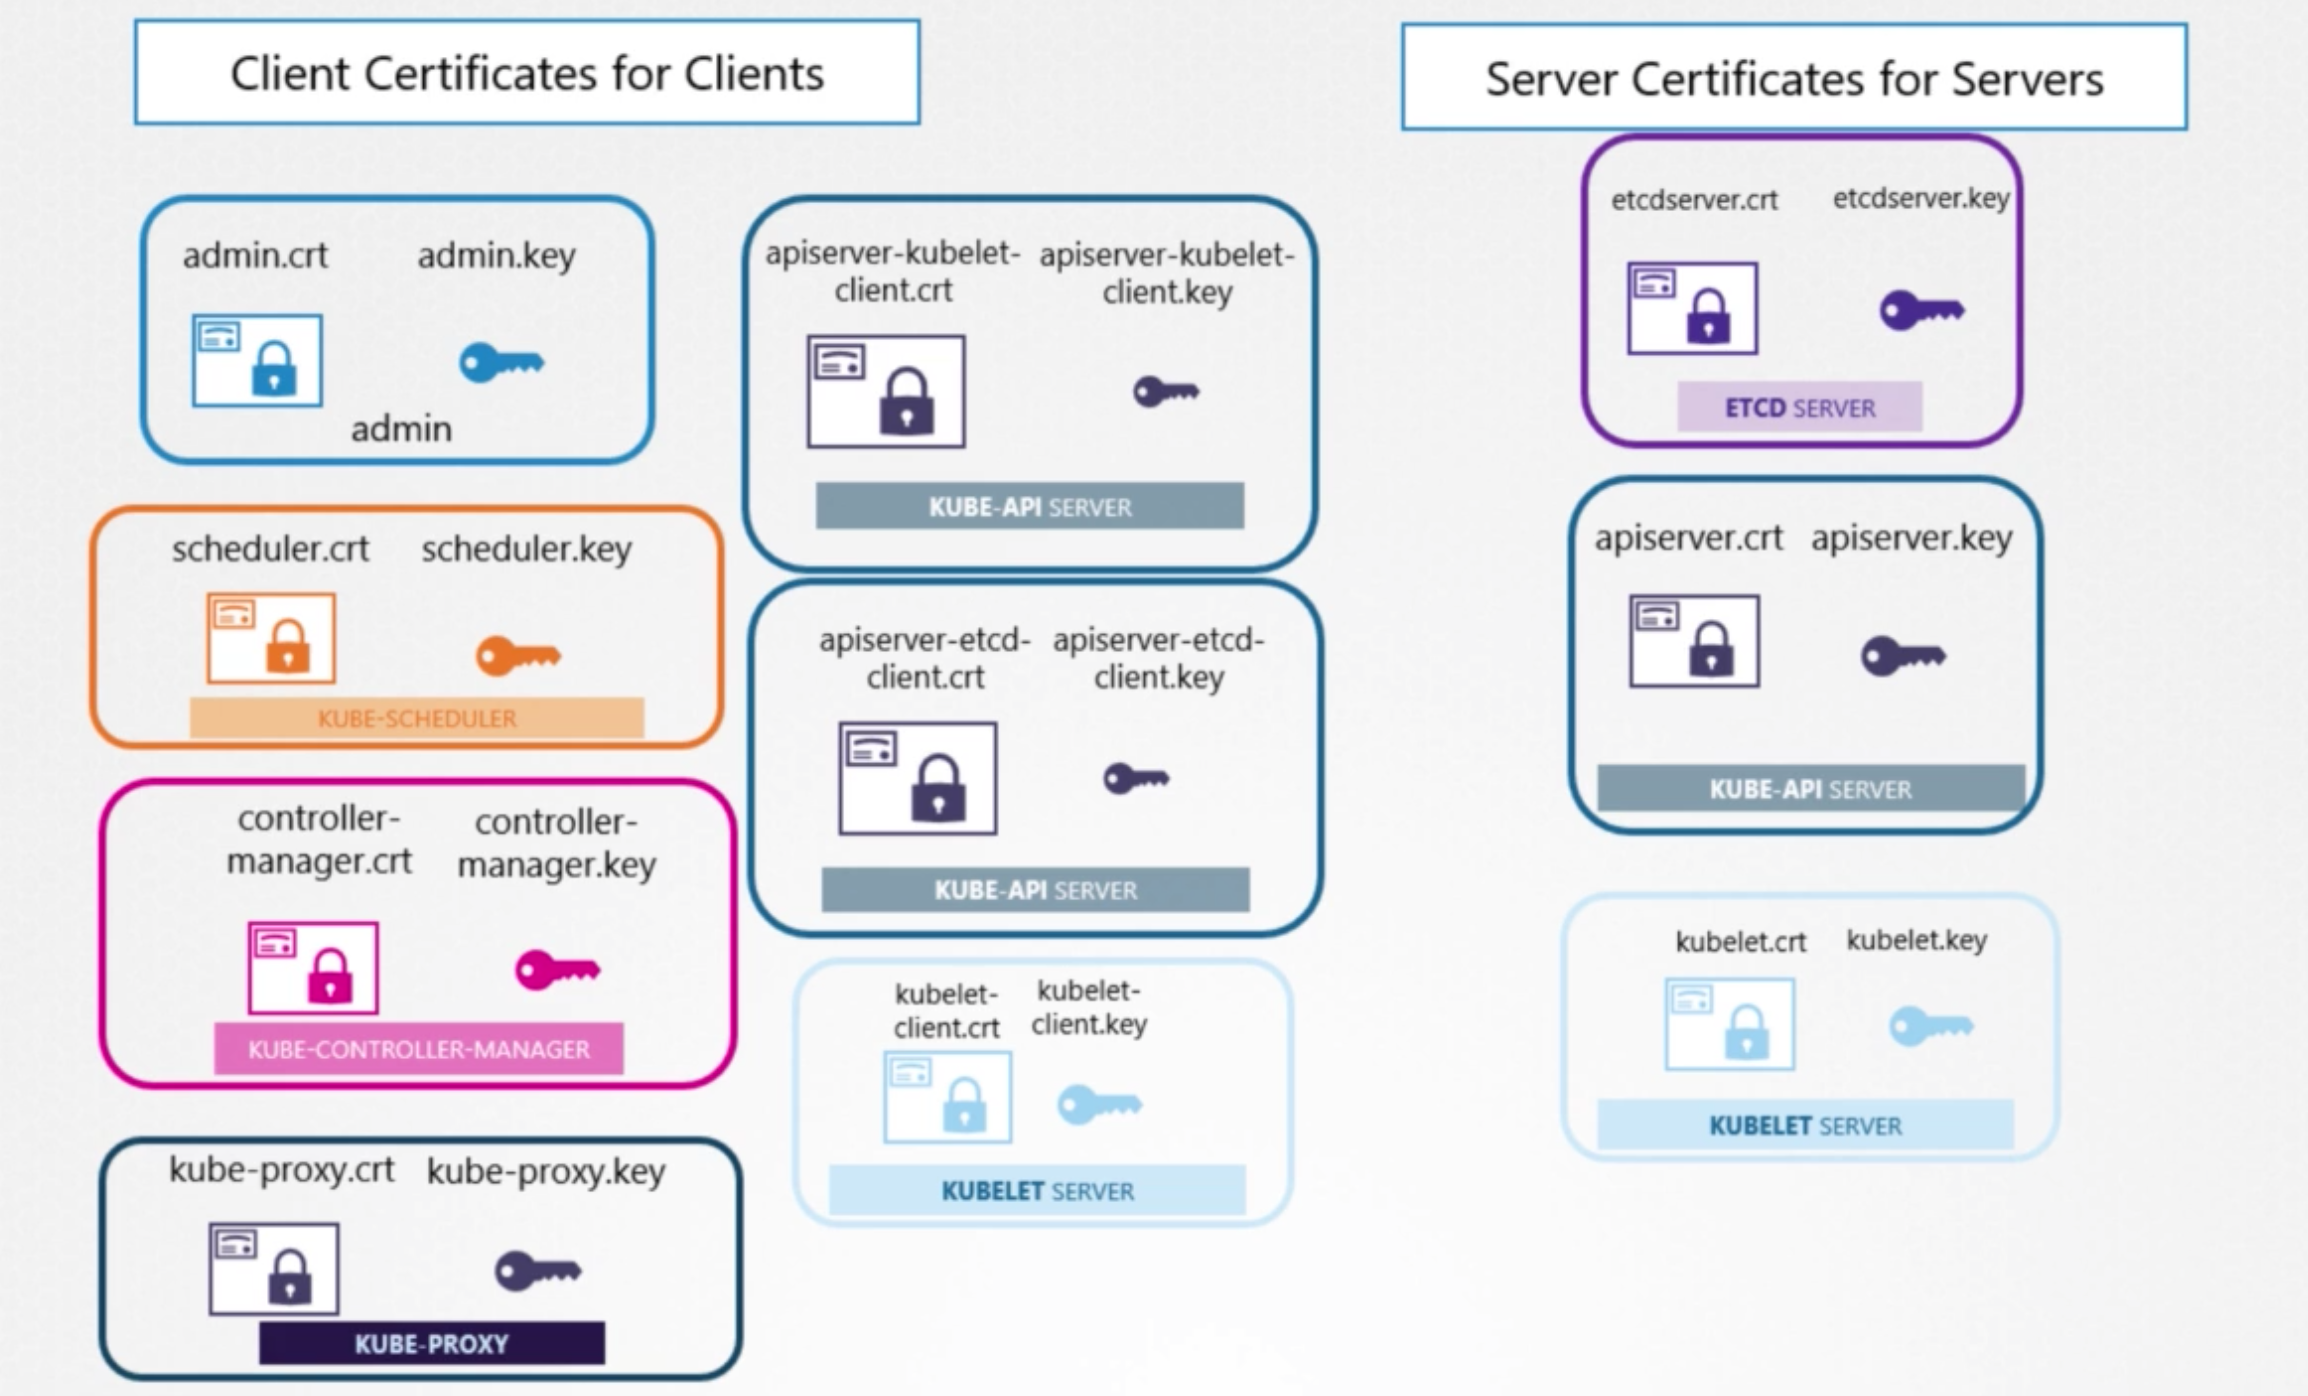
Task: Click the purple etcdserver.key key icon
Action: (x=1921, y=310)
